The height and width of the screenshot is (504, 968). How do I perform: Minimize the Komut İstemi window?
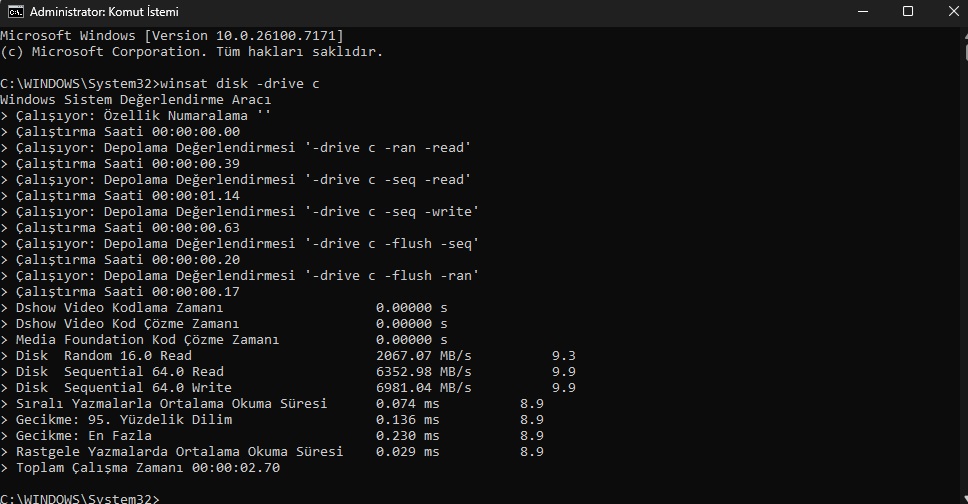pyautogui.click(x=863, y=12)
